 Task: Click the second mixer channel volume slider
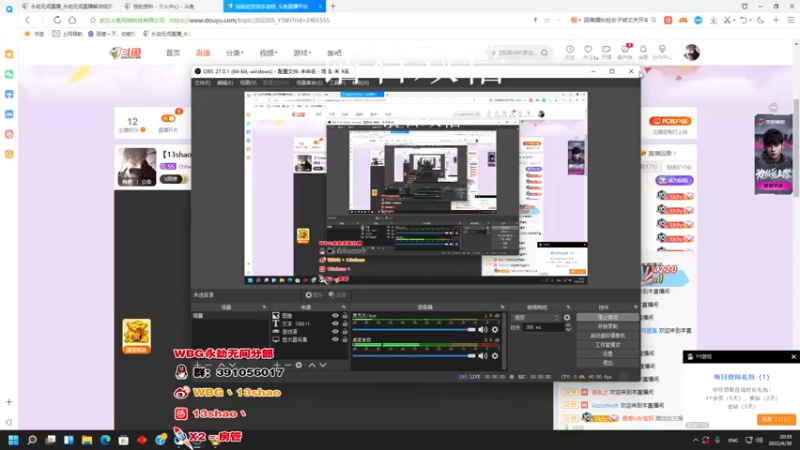tap(414, 356)
